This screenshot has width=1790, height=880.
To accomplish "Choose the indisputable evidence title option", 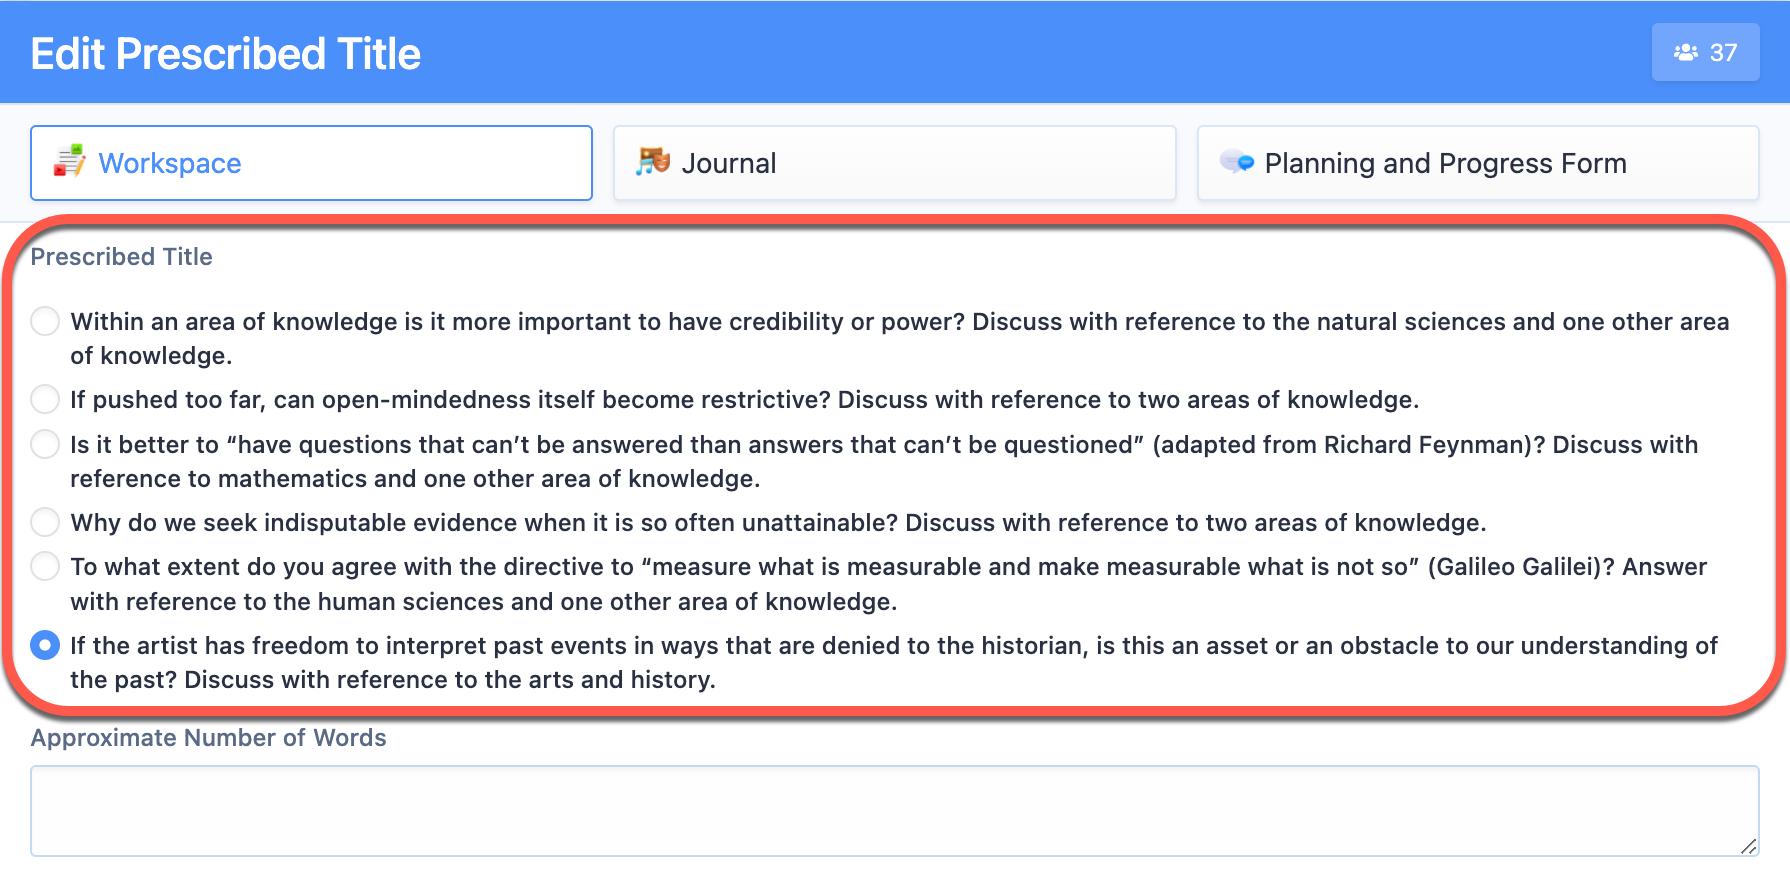I will coord(45,522).
